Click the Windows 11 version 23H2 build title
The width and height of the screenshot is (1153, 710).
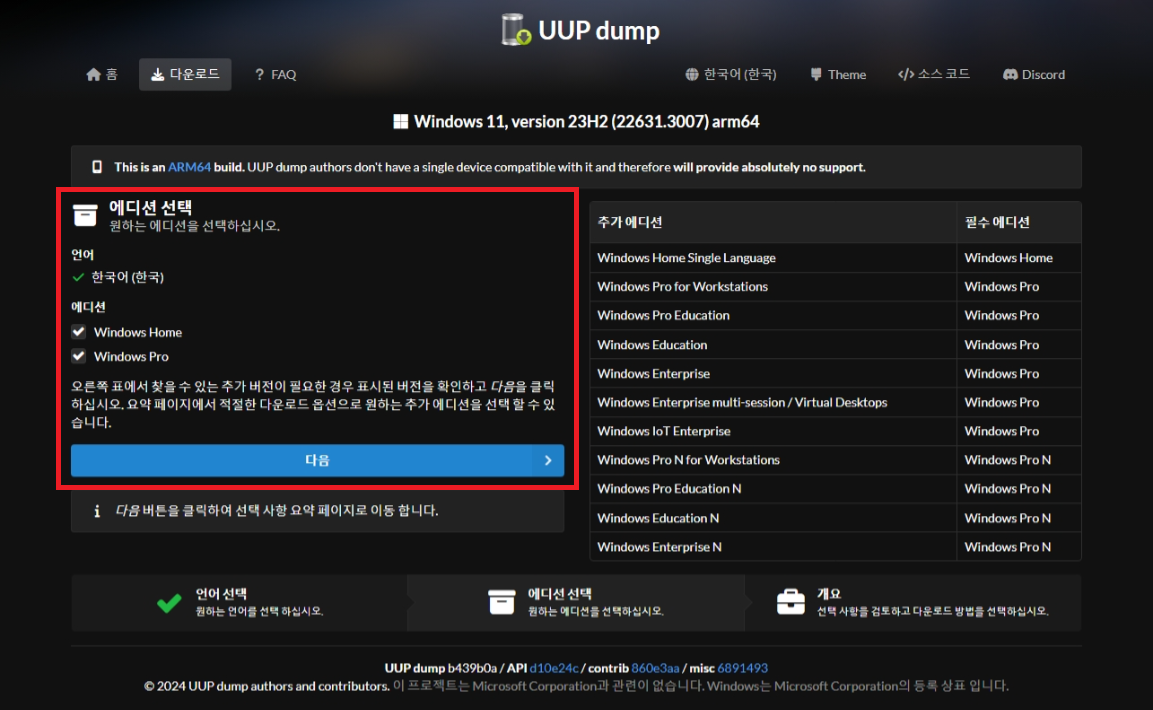pyautogui.click(x=586, y=121)
